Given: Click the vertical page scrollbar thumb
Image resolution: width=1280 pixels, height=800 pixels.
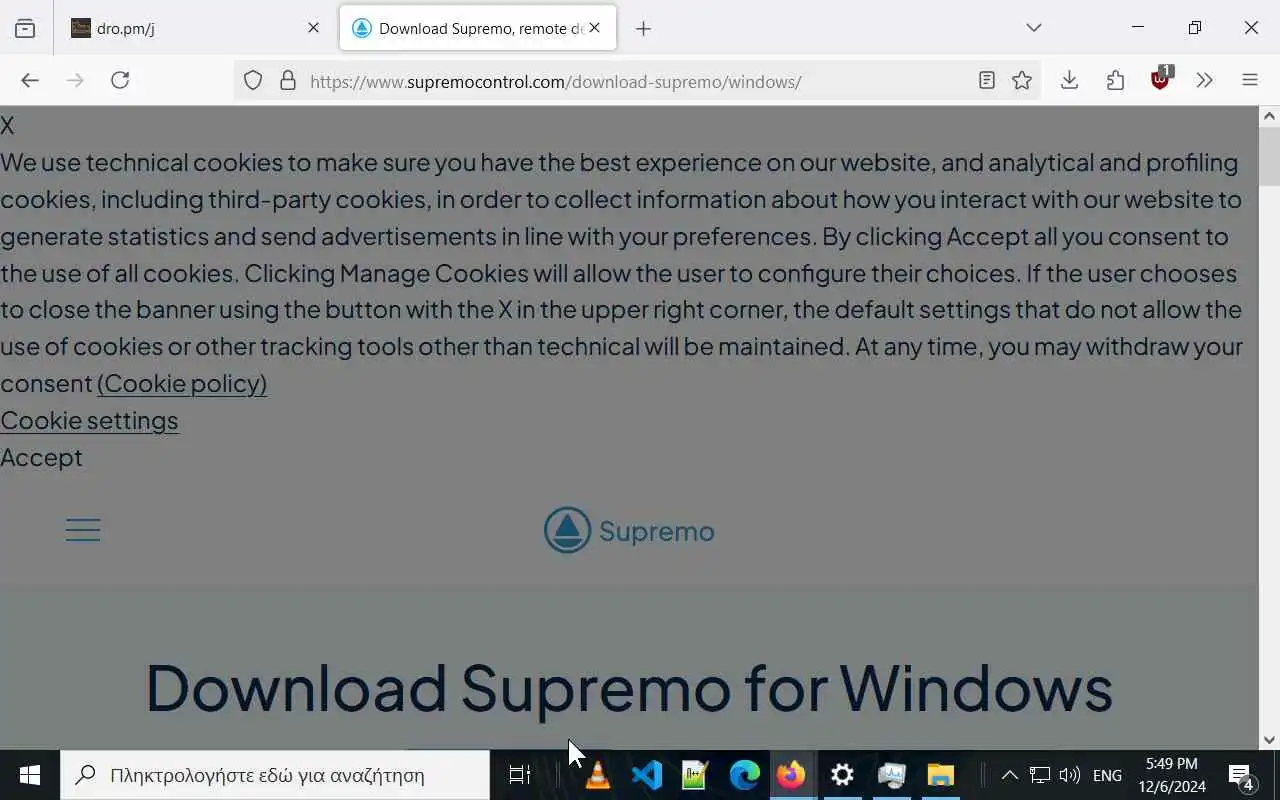Looking at the screenshot, I should [1269, 156].
